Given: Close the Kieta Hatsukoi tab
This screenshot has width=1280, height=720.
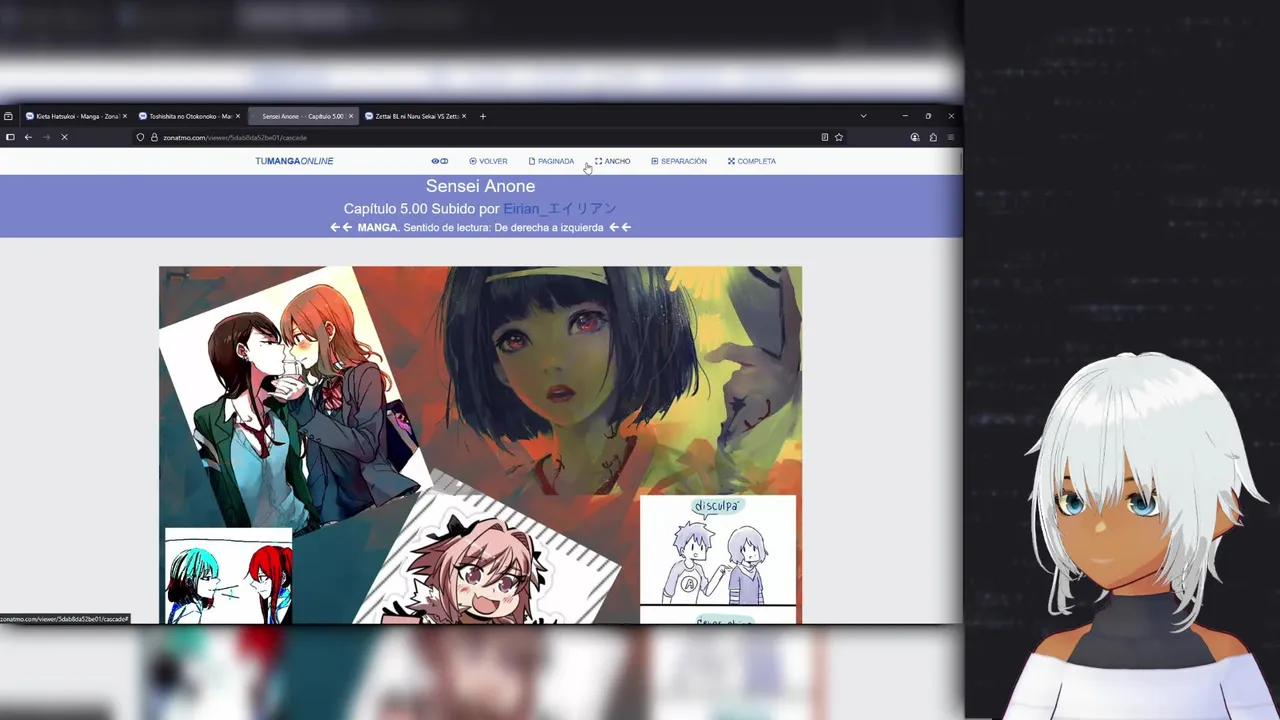Looking at the screenshot, I should click(x=125, y=116).
